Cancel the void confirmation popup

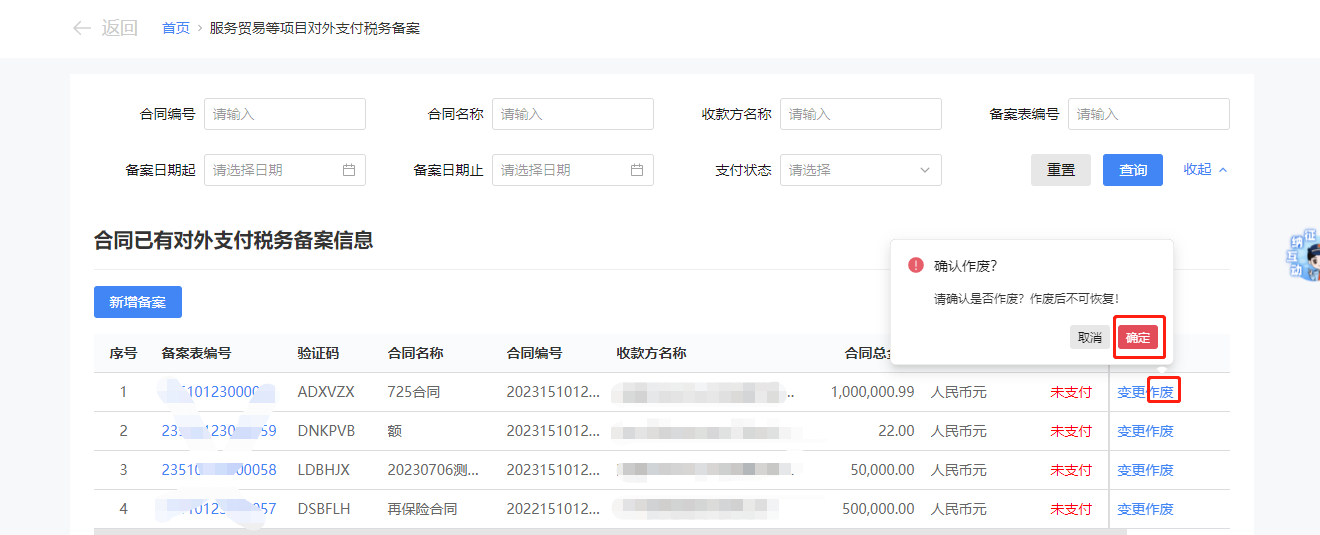pos(1089,338)
